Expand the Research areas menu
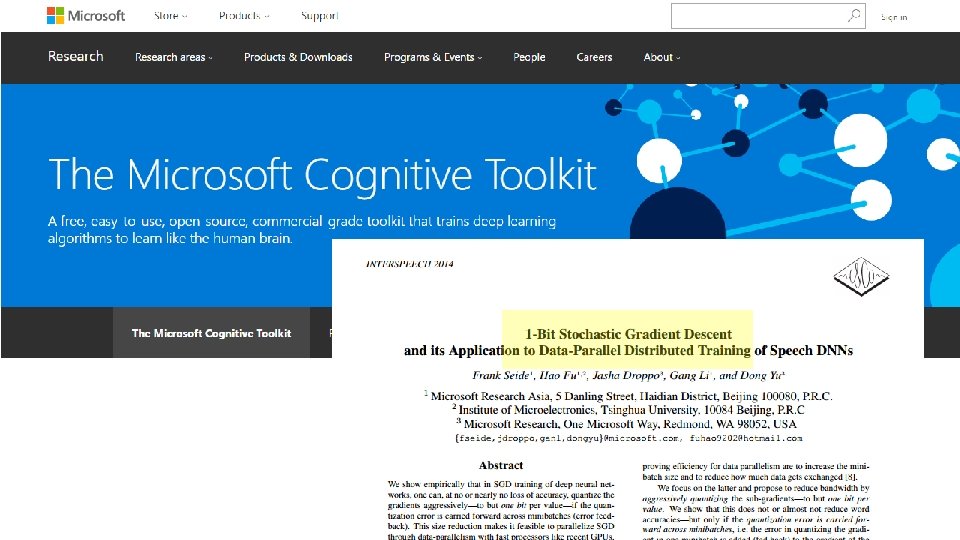 tap(173, 57)
